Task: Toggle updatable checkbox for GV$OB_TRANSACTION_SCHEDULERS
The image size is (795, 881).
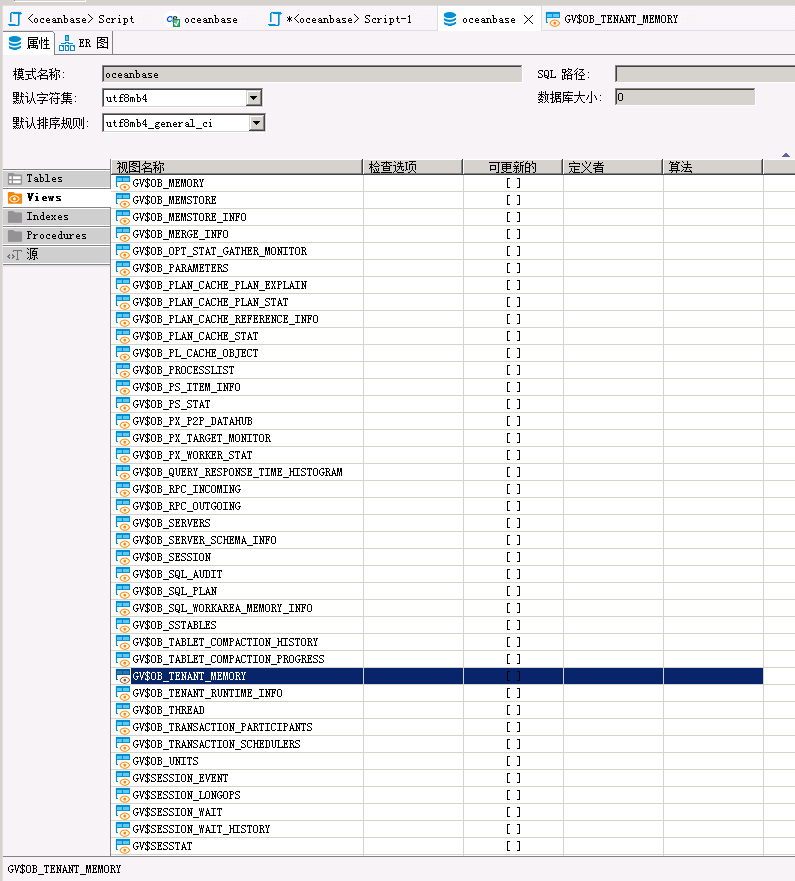Action: coord(513,744)
